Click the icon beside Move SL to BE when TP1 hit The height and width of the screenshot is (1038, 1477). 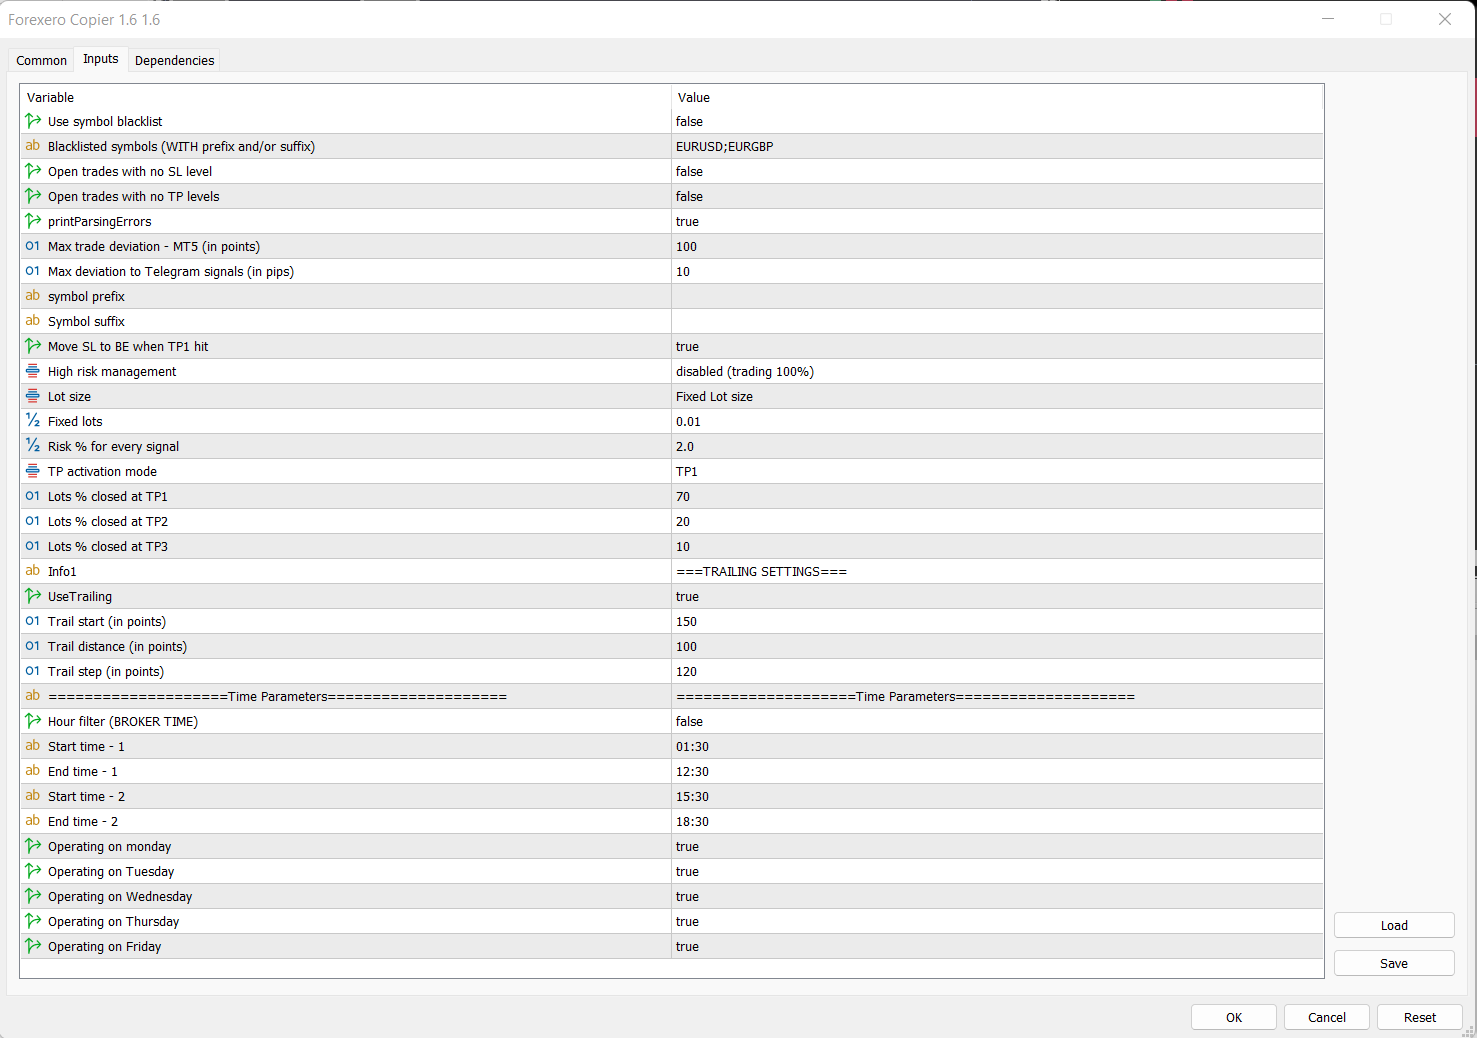(x=33, y=346)
